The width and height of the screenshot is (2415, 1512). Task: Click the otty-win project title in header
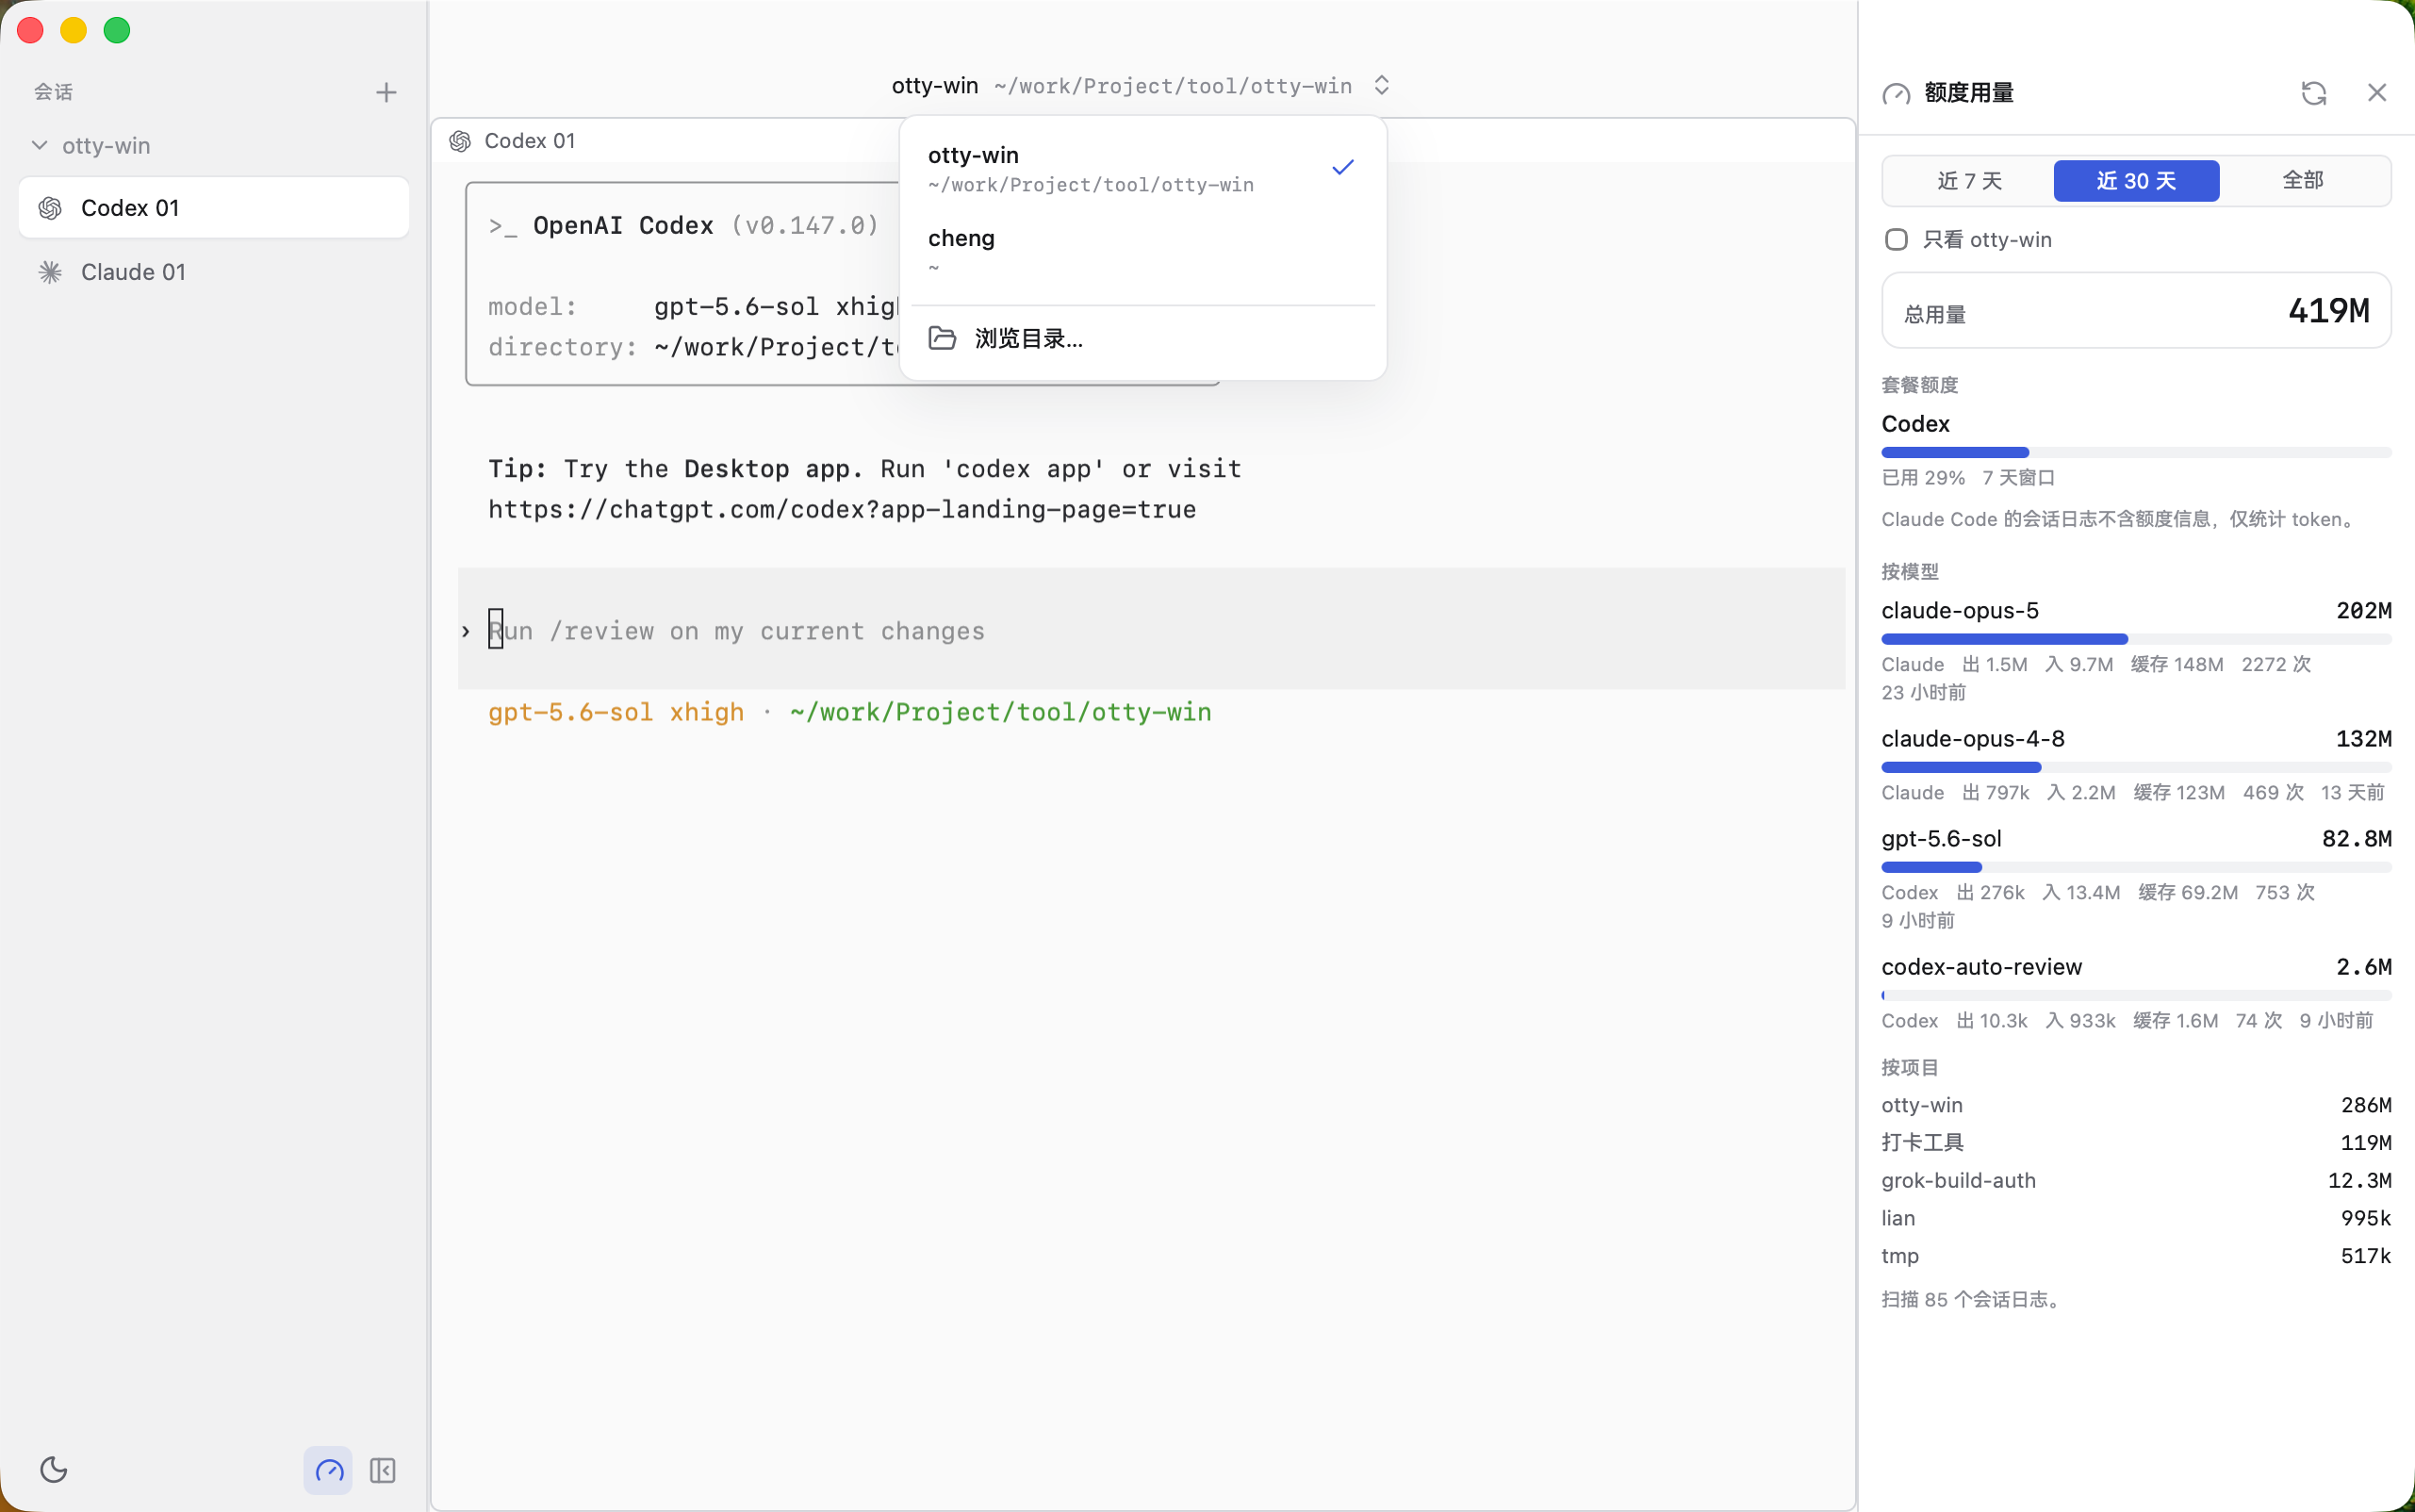(935, 86)
